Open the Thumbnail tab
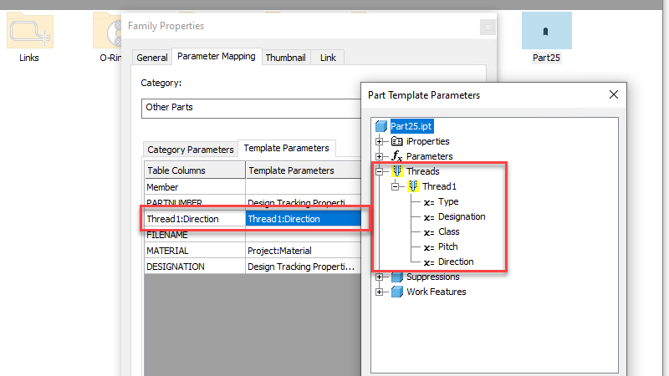 coord(285,58)
